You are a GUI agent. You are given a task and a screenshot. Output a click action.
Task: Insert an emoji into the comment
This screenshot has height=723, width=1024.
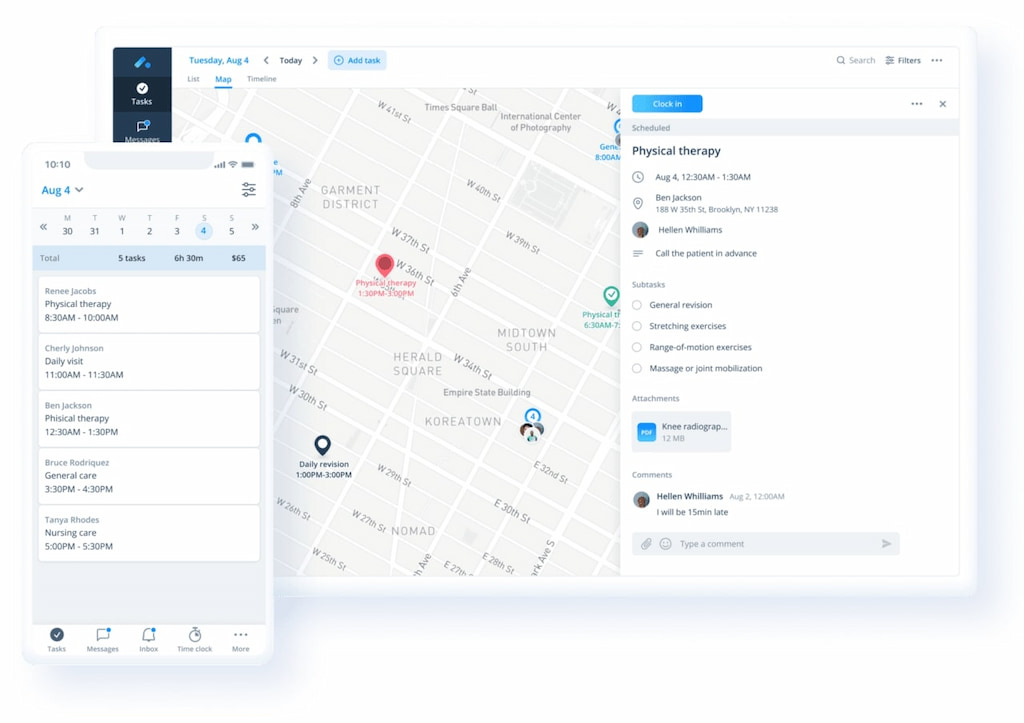pos(666,543)
